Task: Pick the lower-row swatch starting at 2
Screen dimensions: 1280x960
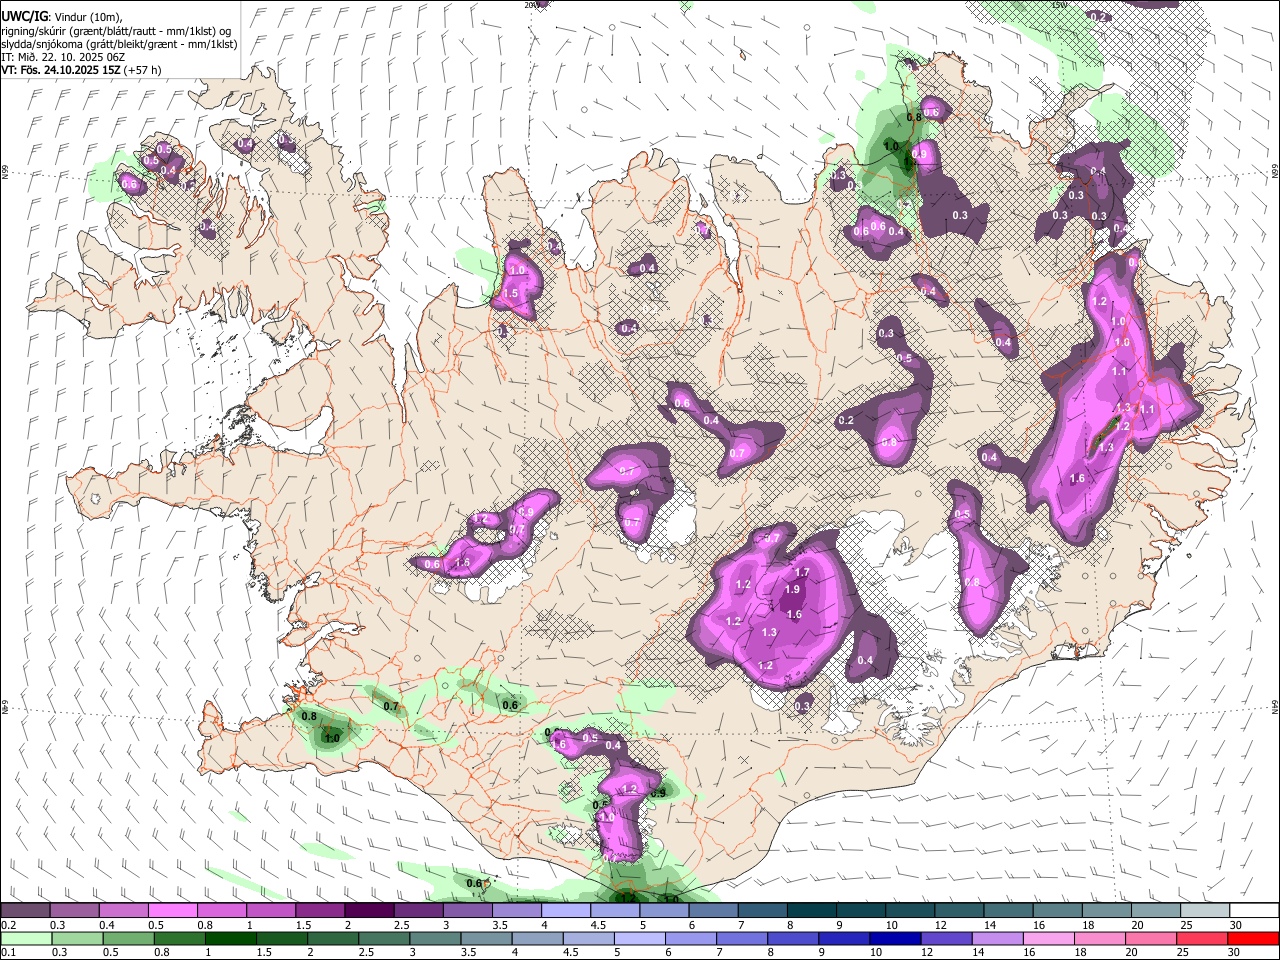Action: click(x=332, y=938)
